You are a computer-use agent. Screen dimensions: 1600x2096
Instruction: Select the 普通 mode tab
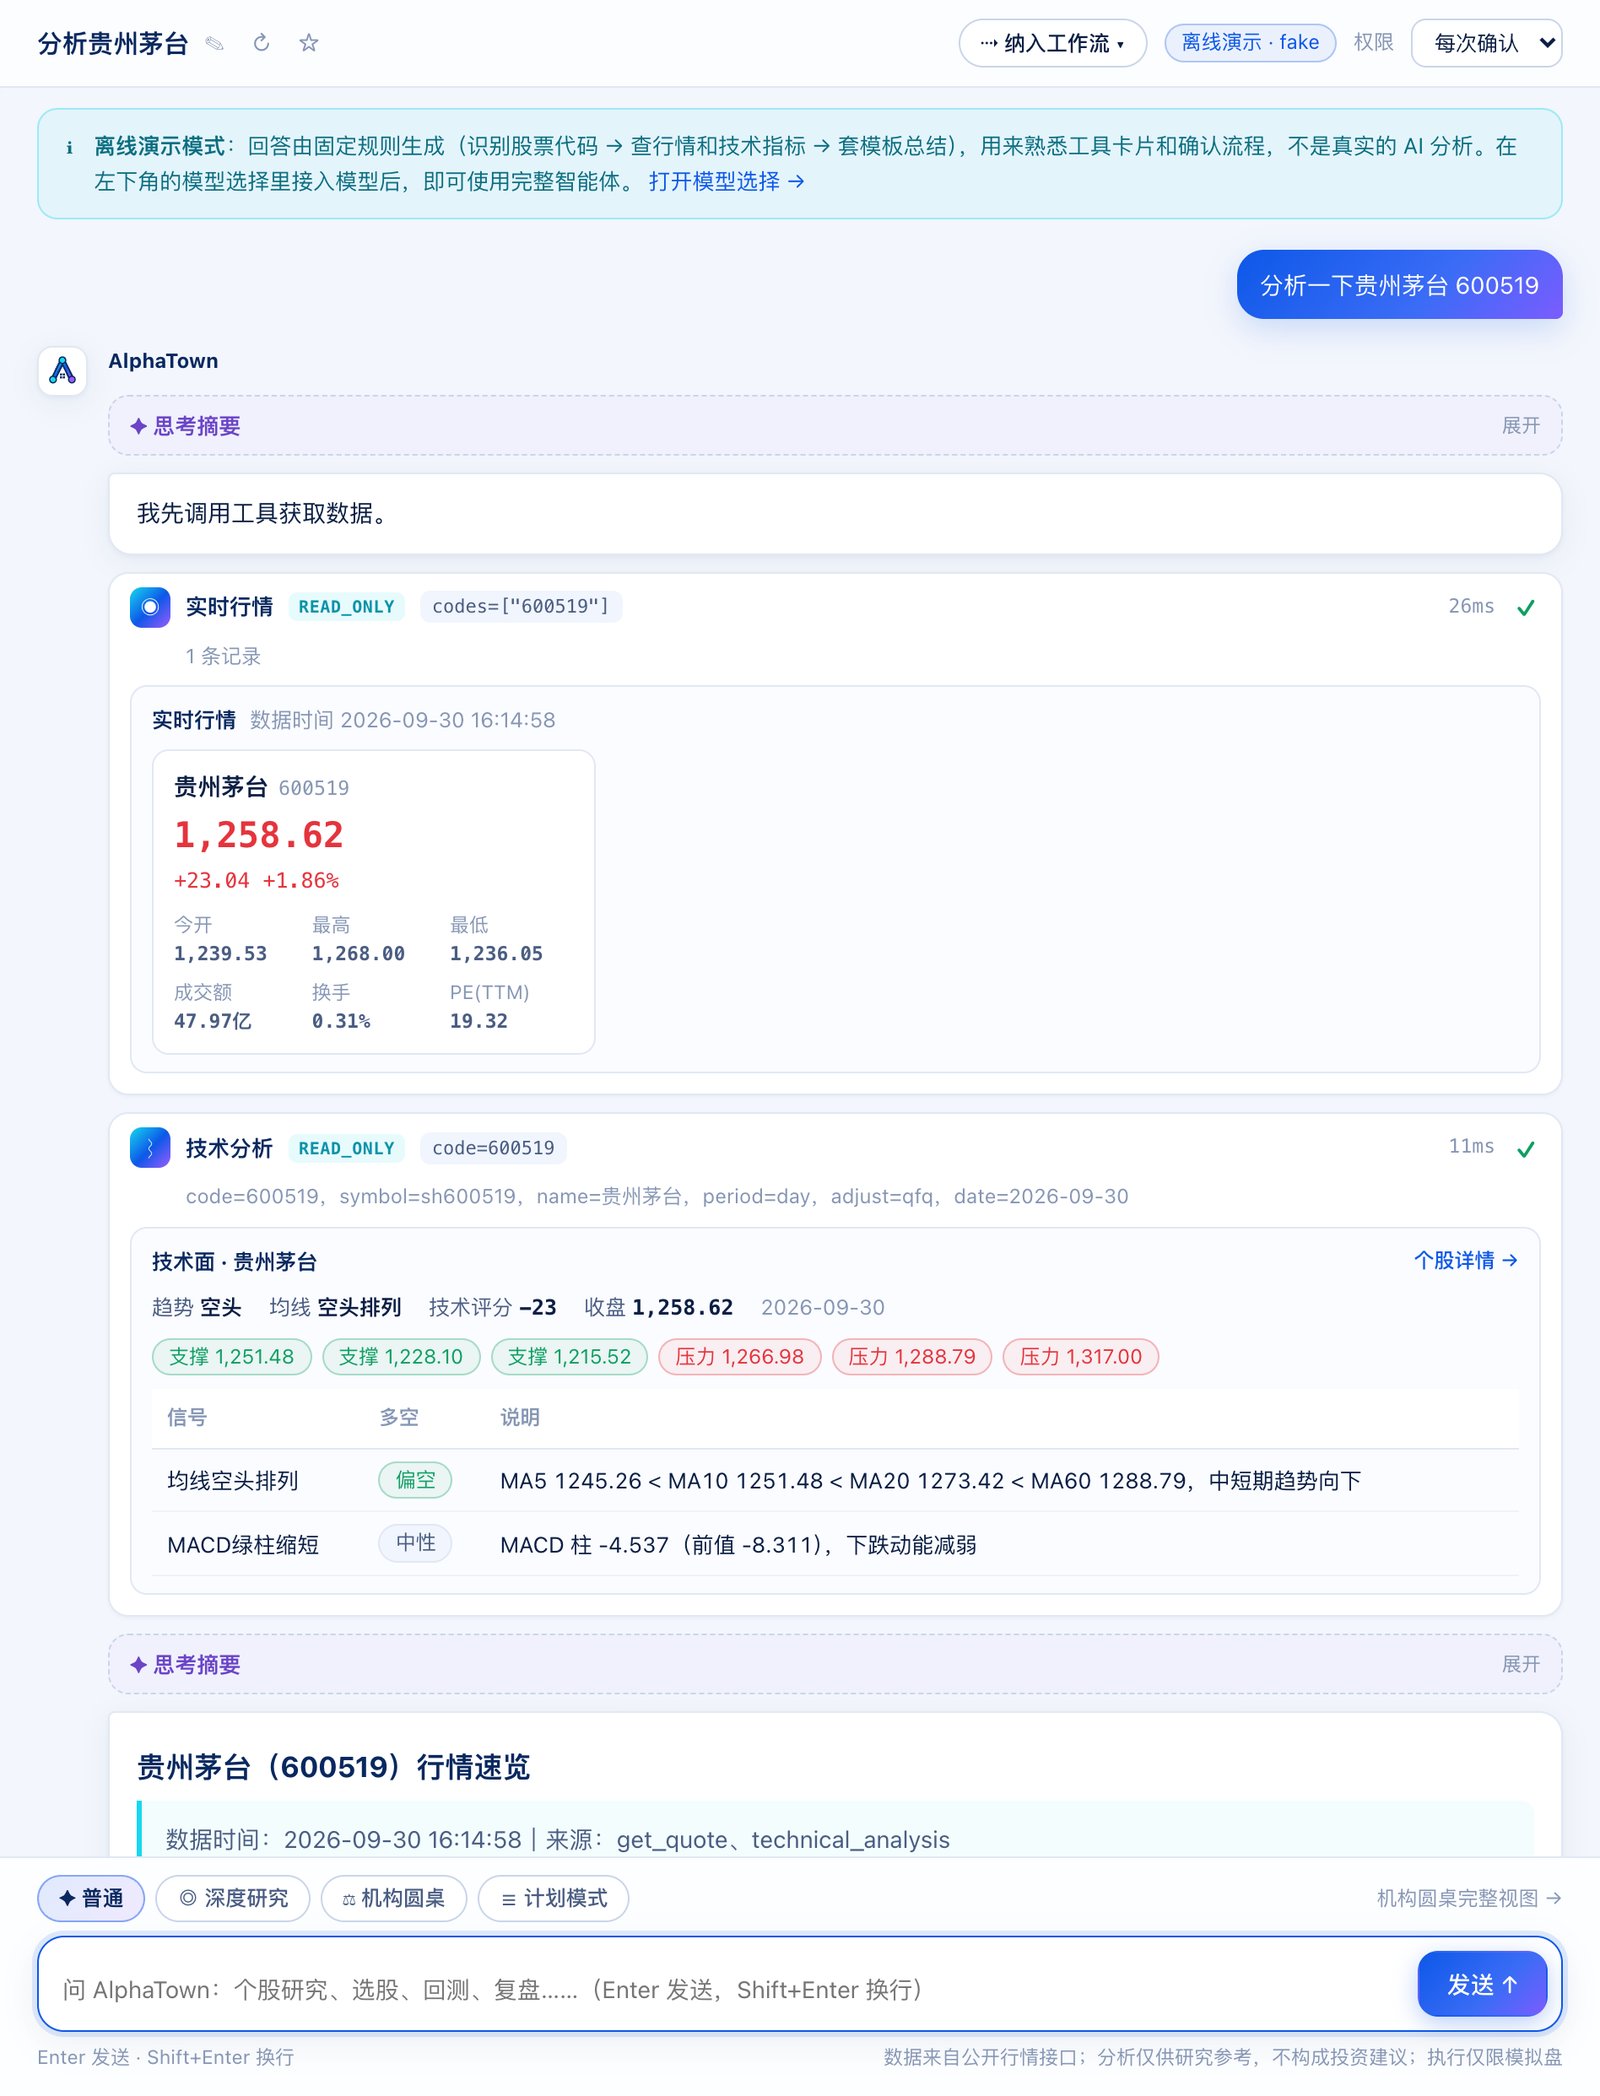pos(91,1898)
